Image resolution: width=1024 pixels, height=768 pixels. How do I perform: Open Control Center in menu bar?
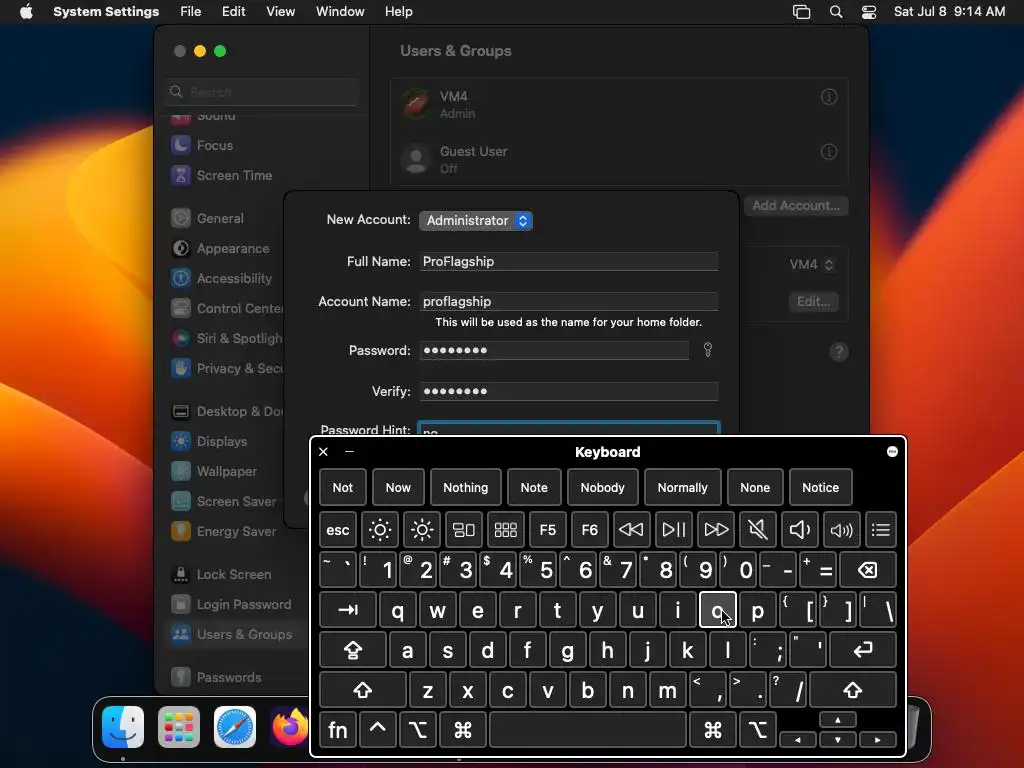869,12
